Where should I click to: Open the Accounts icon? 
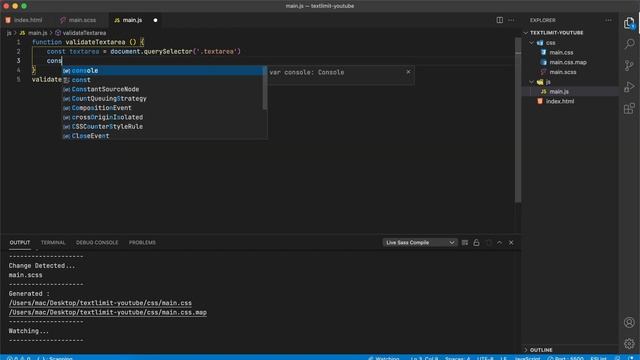pos(629,322)
